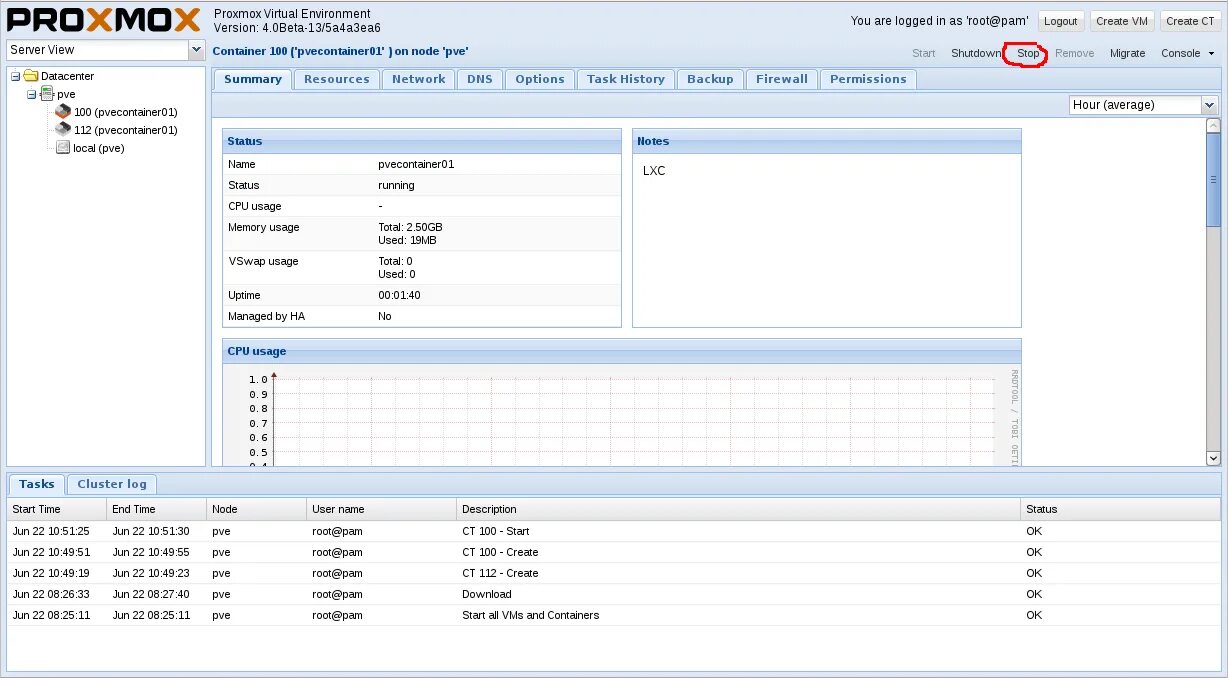Open the Task History tab
The height and width of the screenshot is (678, 1228).
pos(626,79)
